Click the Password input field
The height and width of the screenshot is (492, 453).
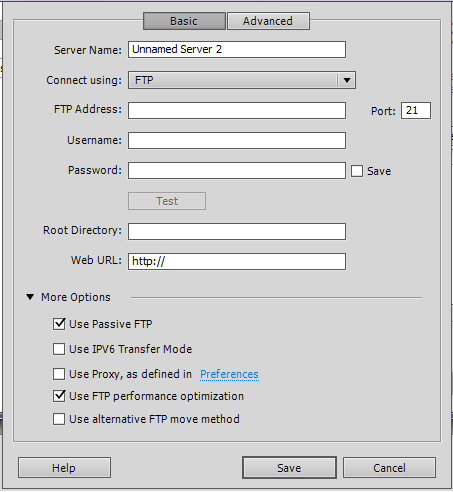237,171
